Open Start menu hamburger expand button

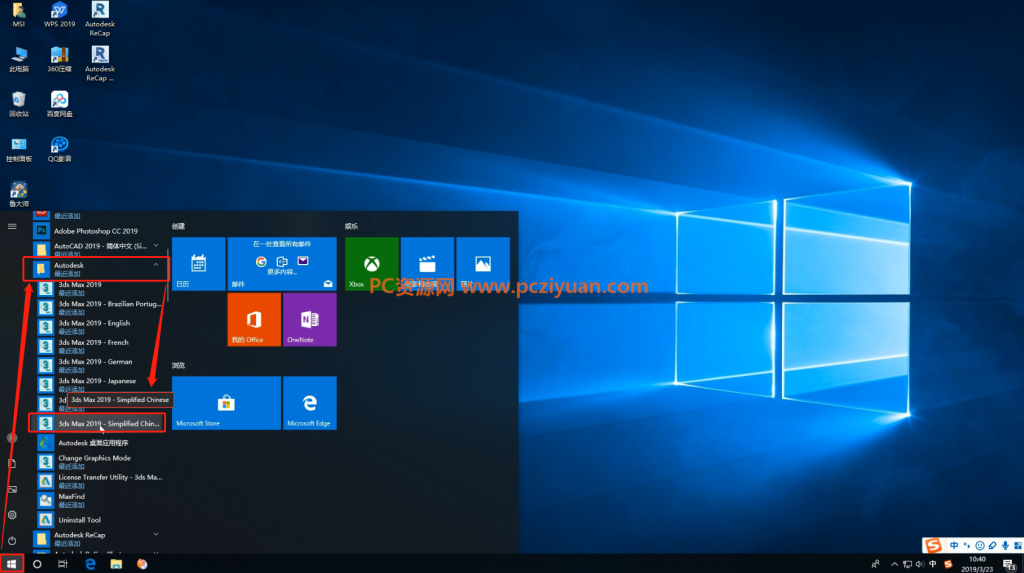(x=12, y=226)
